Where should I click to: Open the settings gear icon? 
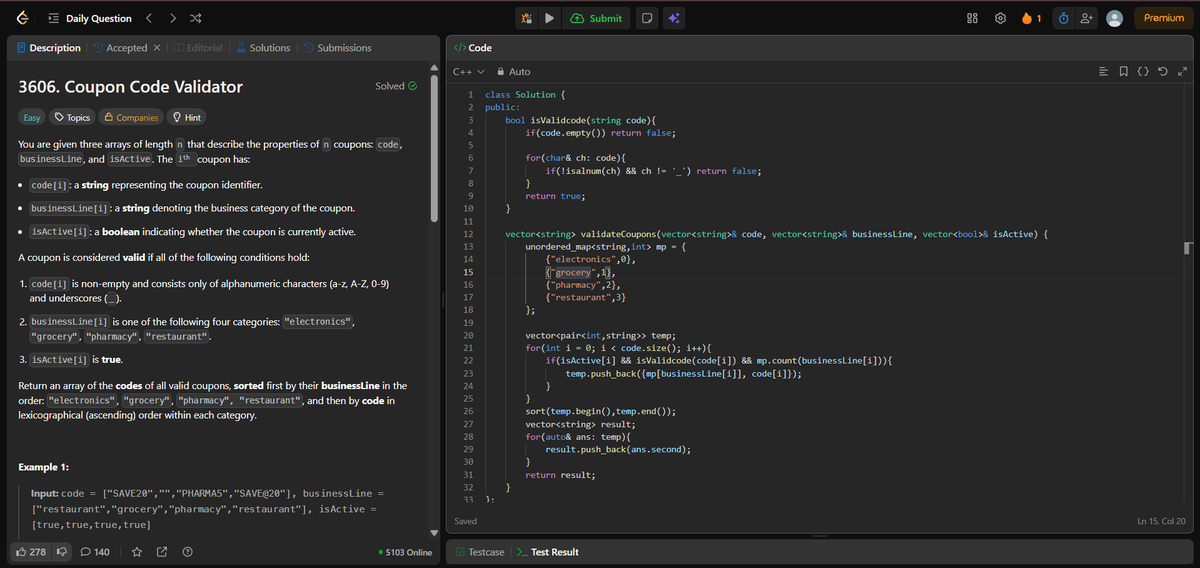pos(999,18)
